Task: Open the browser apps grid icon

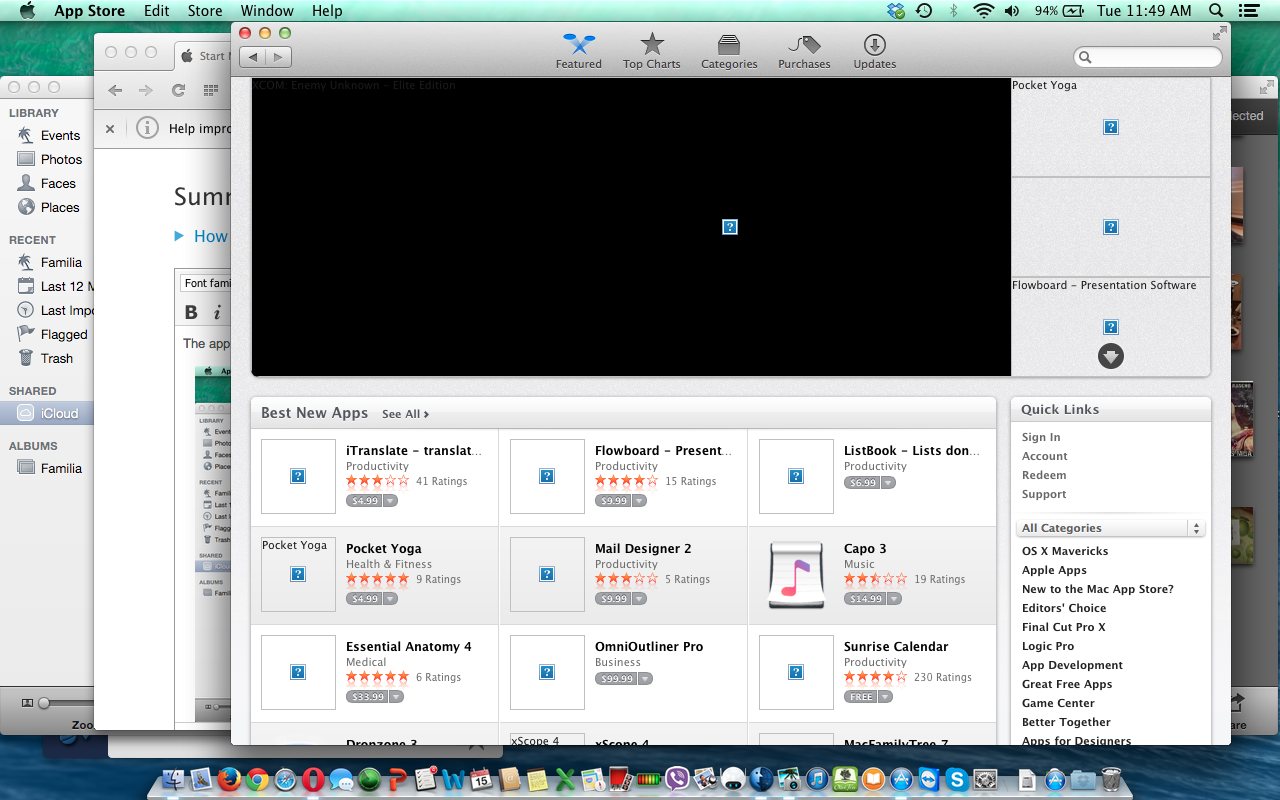Action: coord(210,90)
